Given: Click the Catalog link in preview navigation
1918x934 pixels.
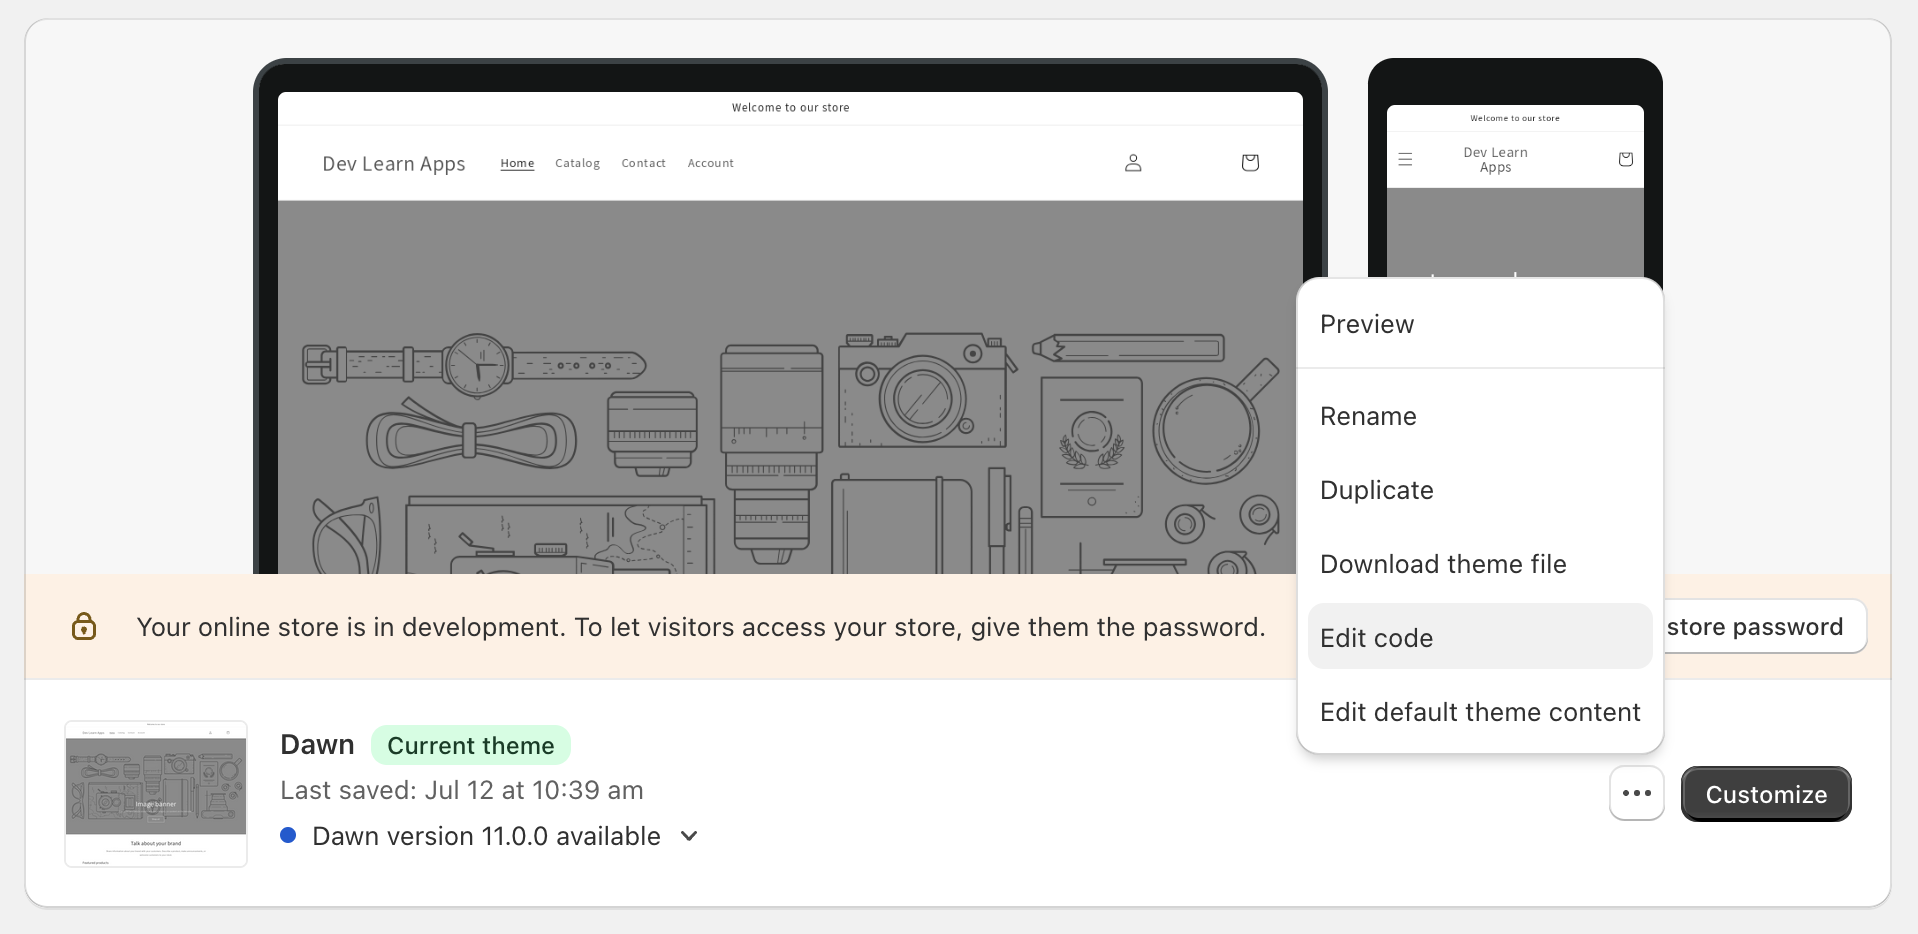Looking at the screenshot, I should point(577,163).
